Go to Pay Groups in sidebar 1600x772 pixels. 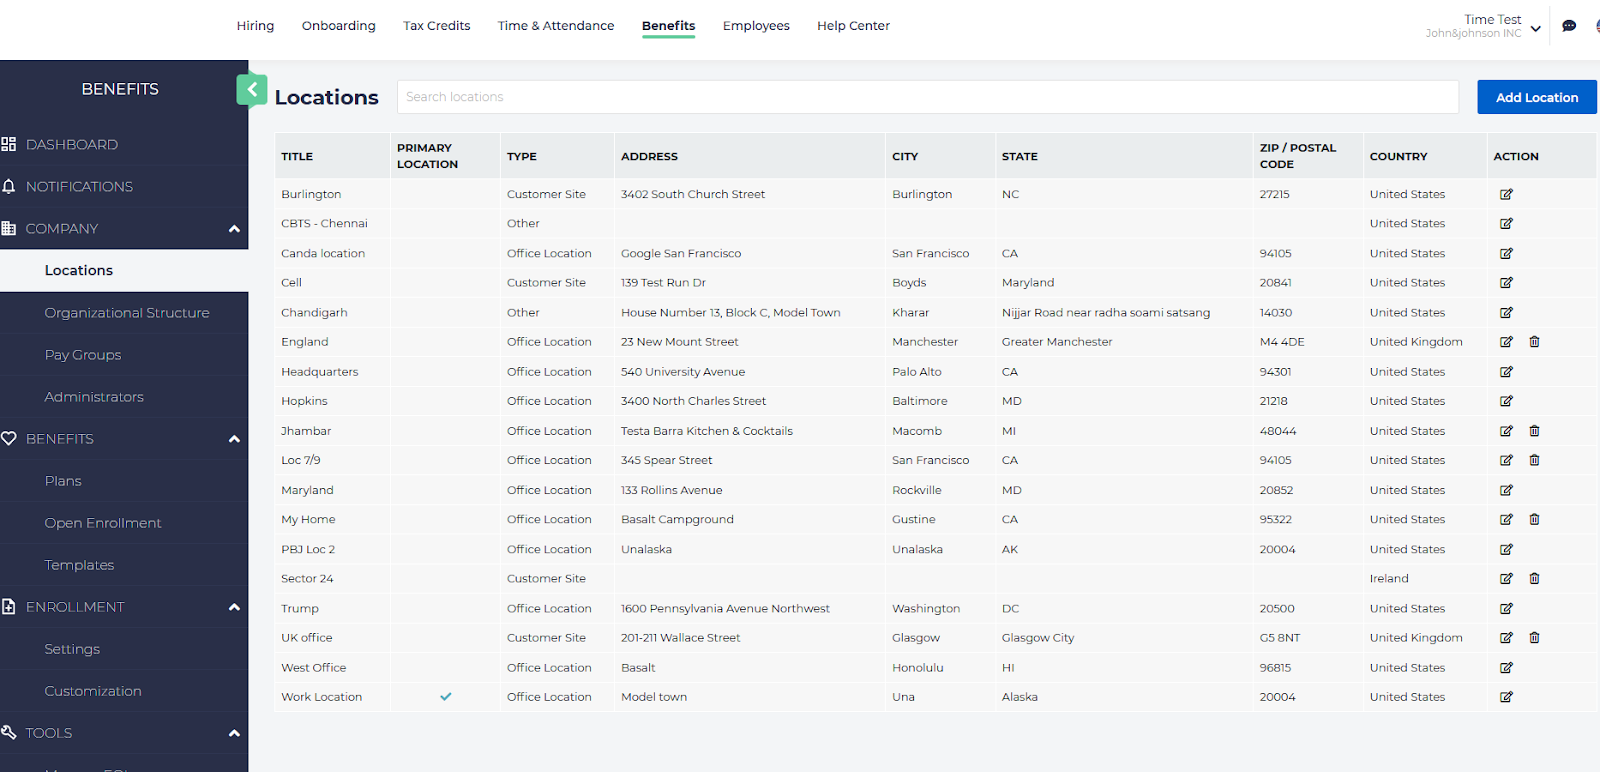pos(83,355)
